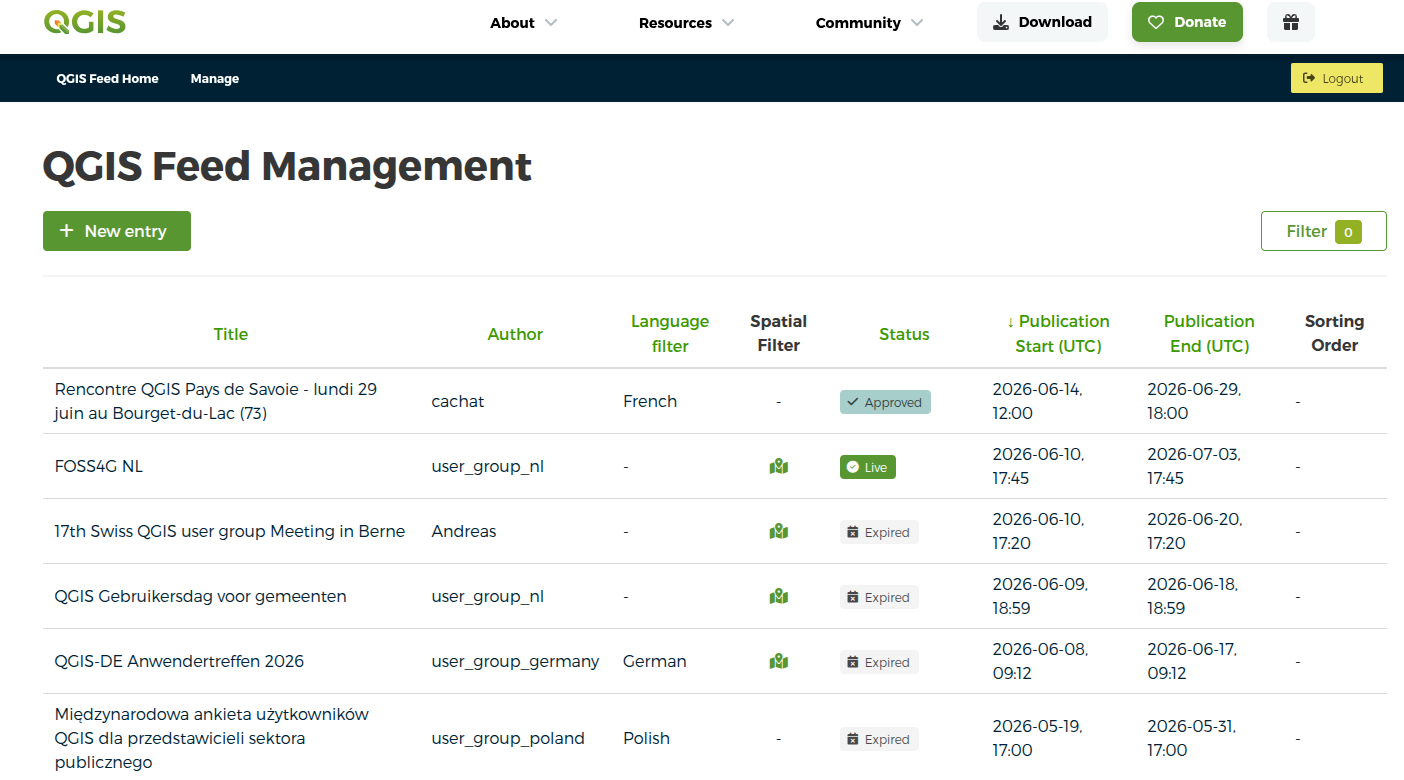Image resolution: width=1404 pixels, height=780 pixels.
Task: Sort by Publication End (UTC)
Action: coord(1209,334)
